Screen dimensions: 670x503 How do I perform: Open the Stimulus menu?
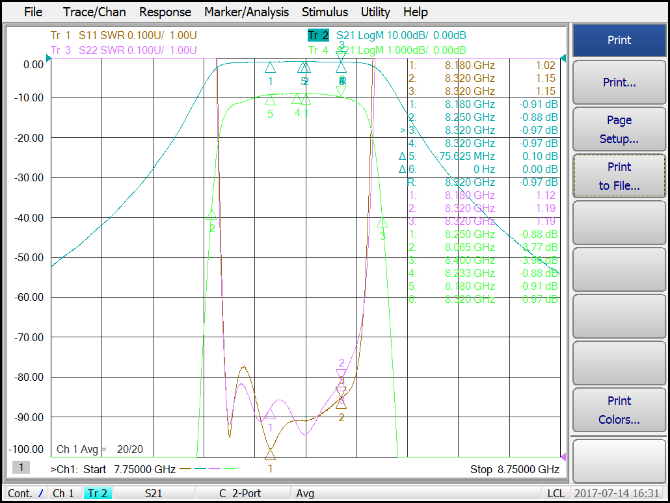[325, 12]
